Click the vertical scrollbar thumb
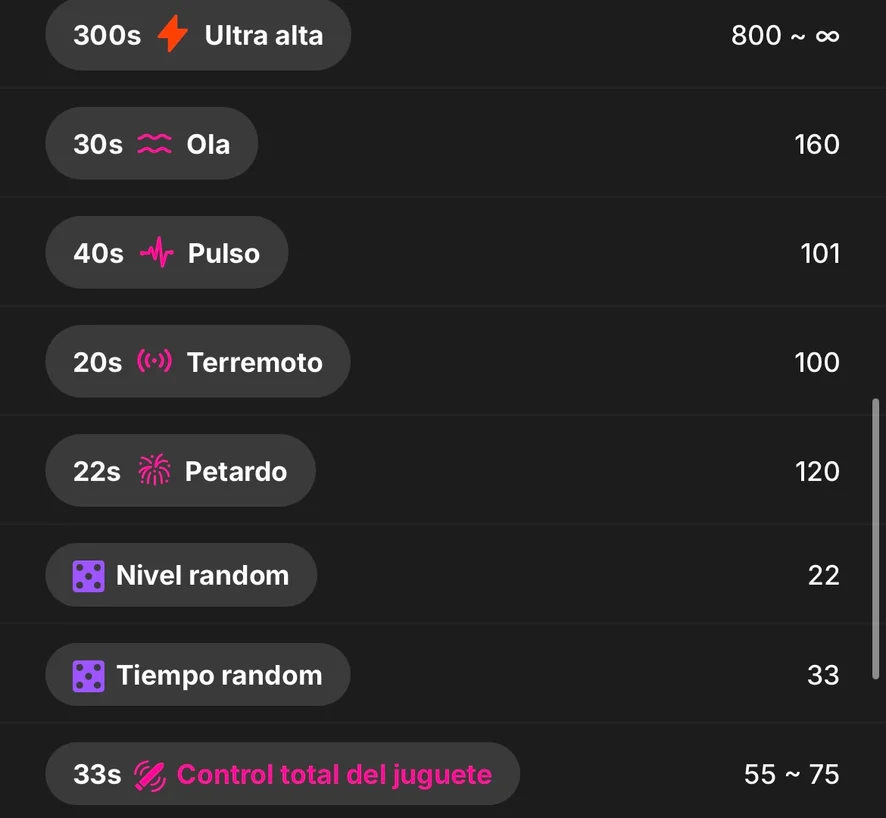886x818 pixels. point(876,540)
